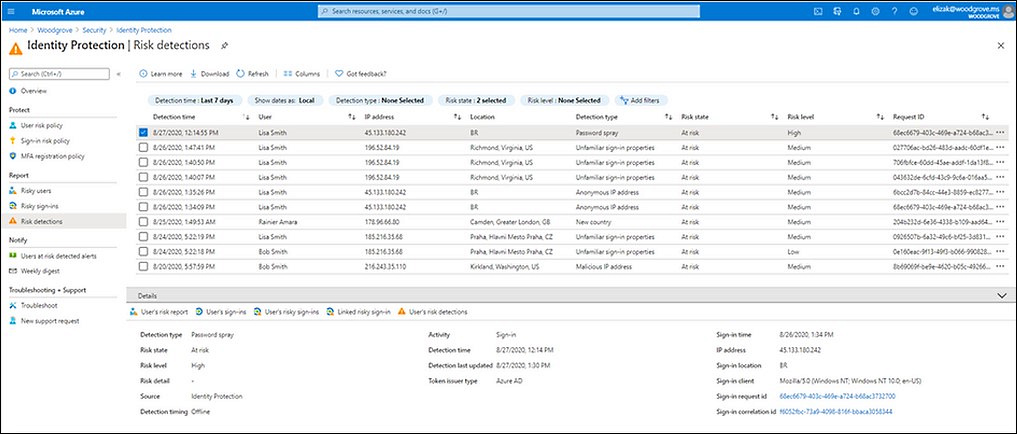Open the Help question mark icon

pyautogui.click(x=895, y=11)
